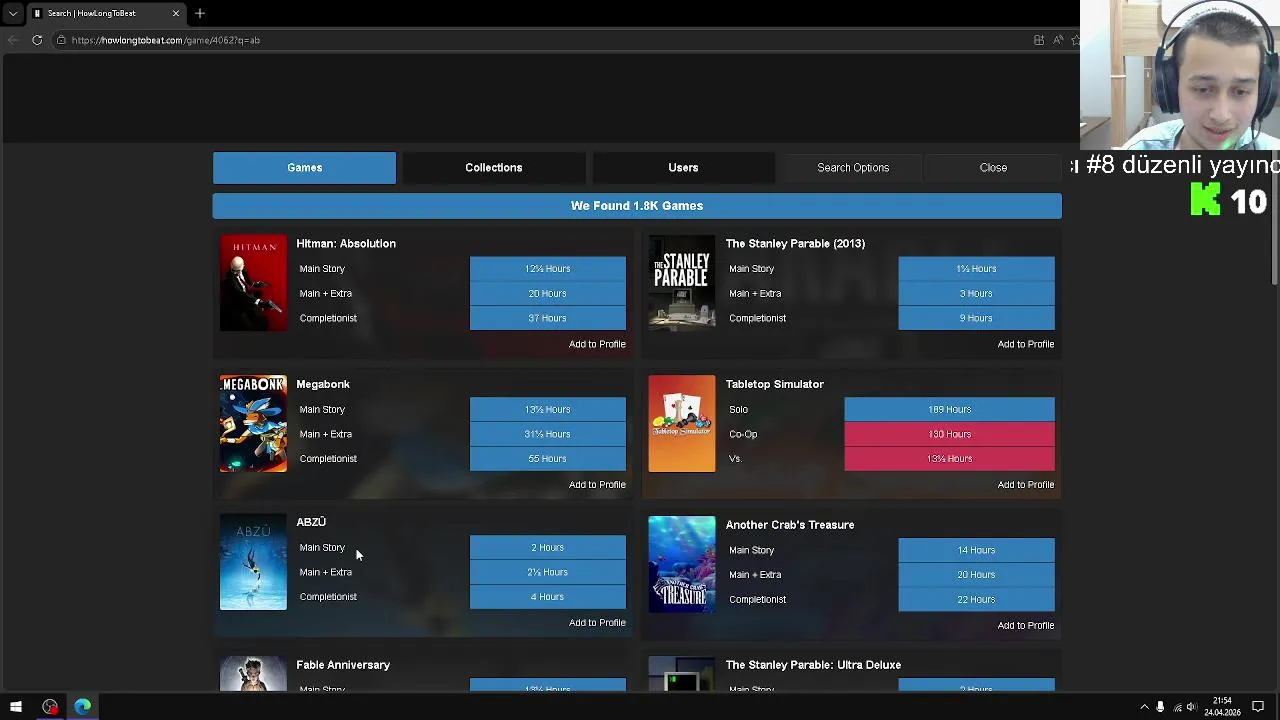The height and width of the screenshot is (720, 1280).
Task: Add Megabonk to profile
Action: (597, 485)
